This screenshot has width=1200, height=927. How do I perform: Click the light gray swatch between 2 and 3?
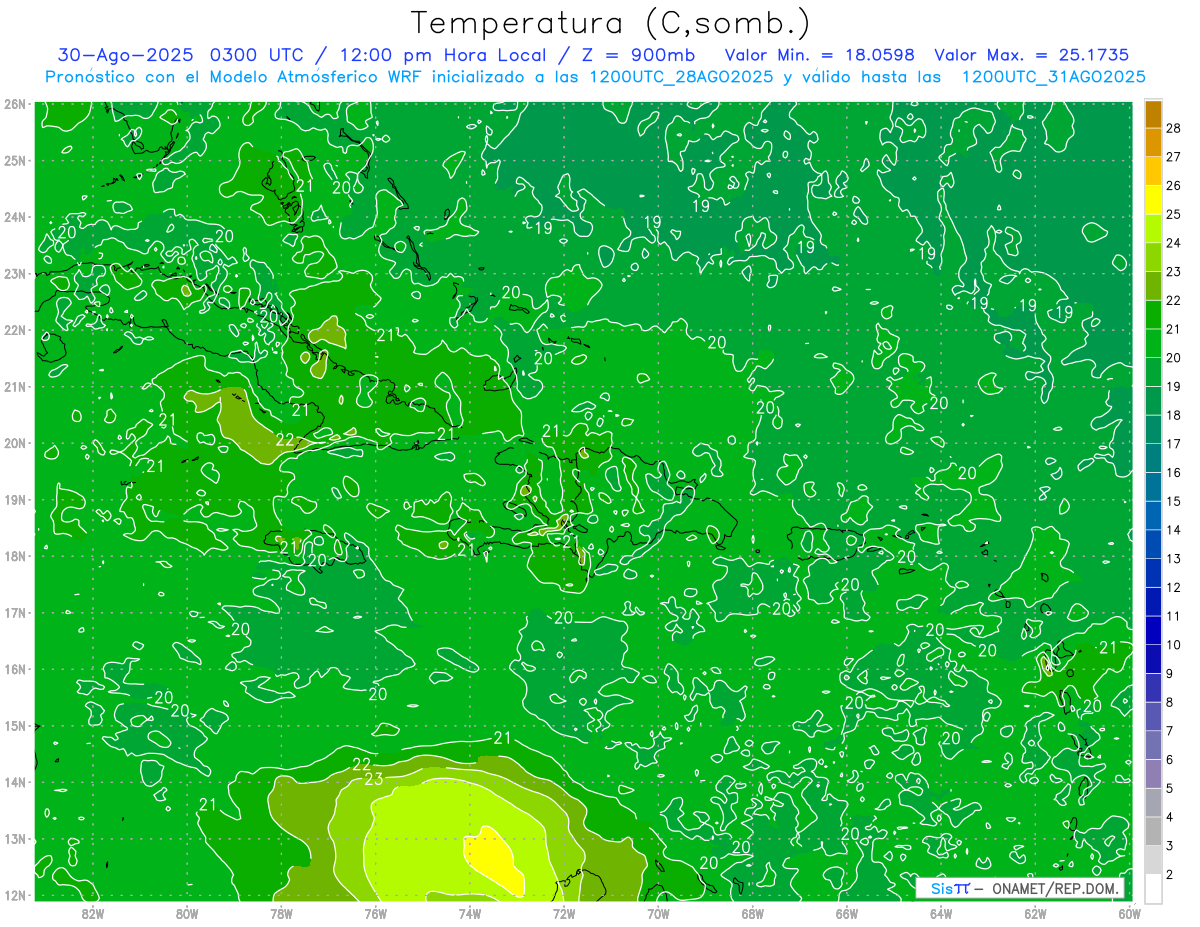coord(1153,860)
